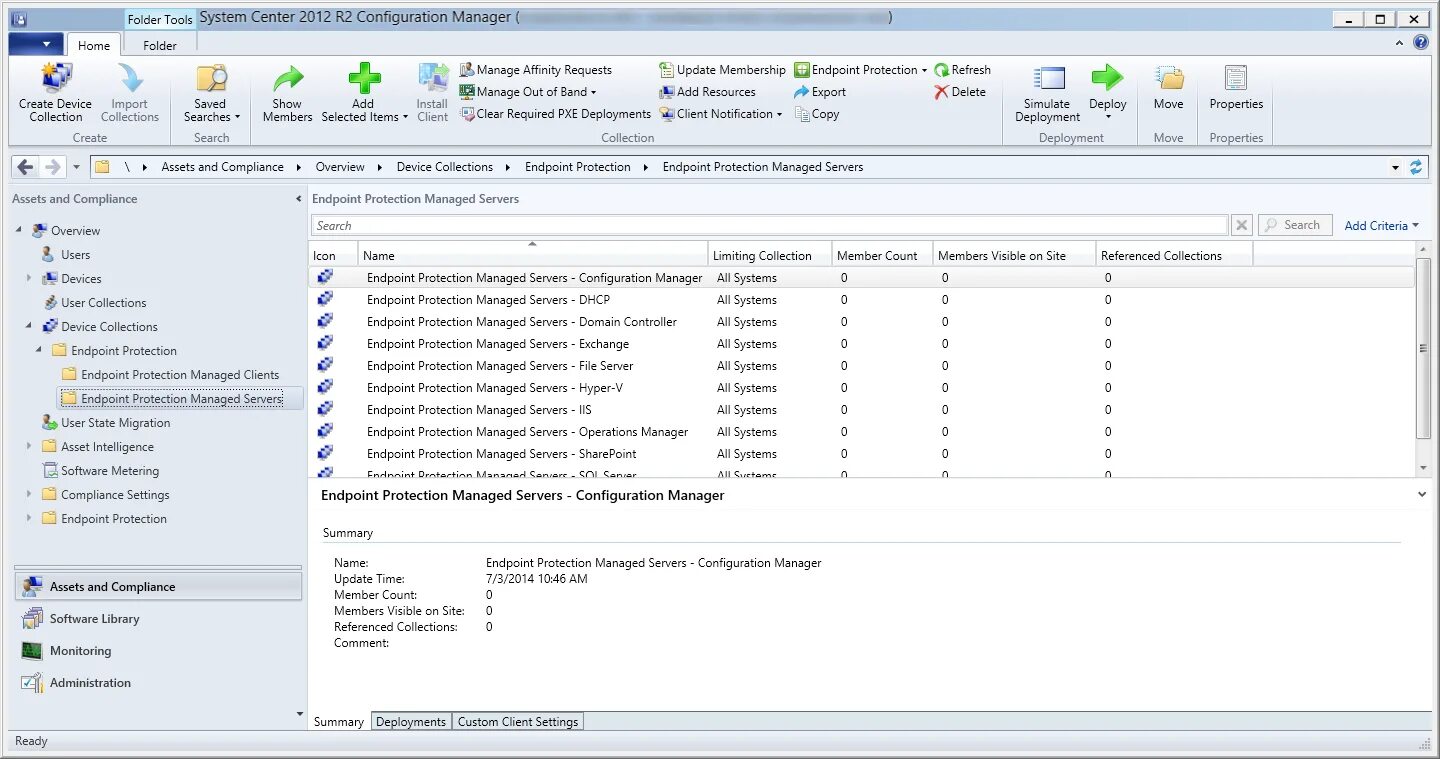Click Add Resources in the ribbon
The width and height of the screenshot is (1440, 759).
tap(707, 92)
